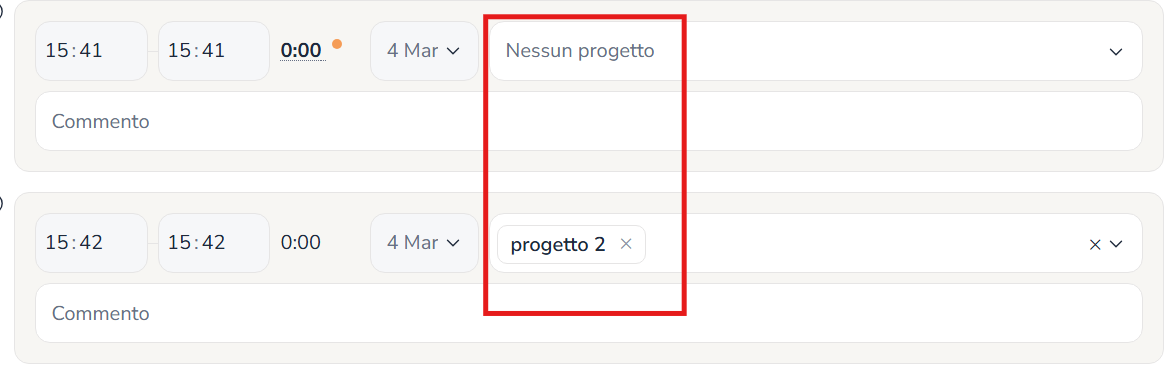Select the progetto 2 tag chip
The height and width of the screenshot is (372, 1172).
pos(558,244)
